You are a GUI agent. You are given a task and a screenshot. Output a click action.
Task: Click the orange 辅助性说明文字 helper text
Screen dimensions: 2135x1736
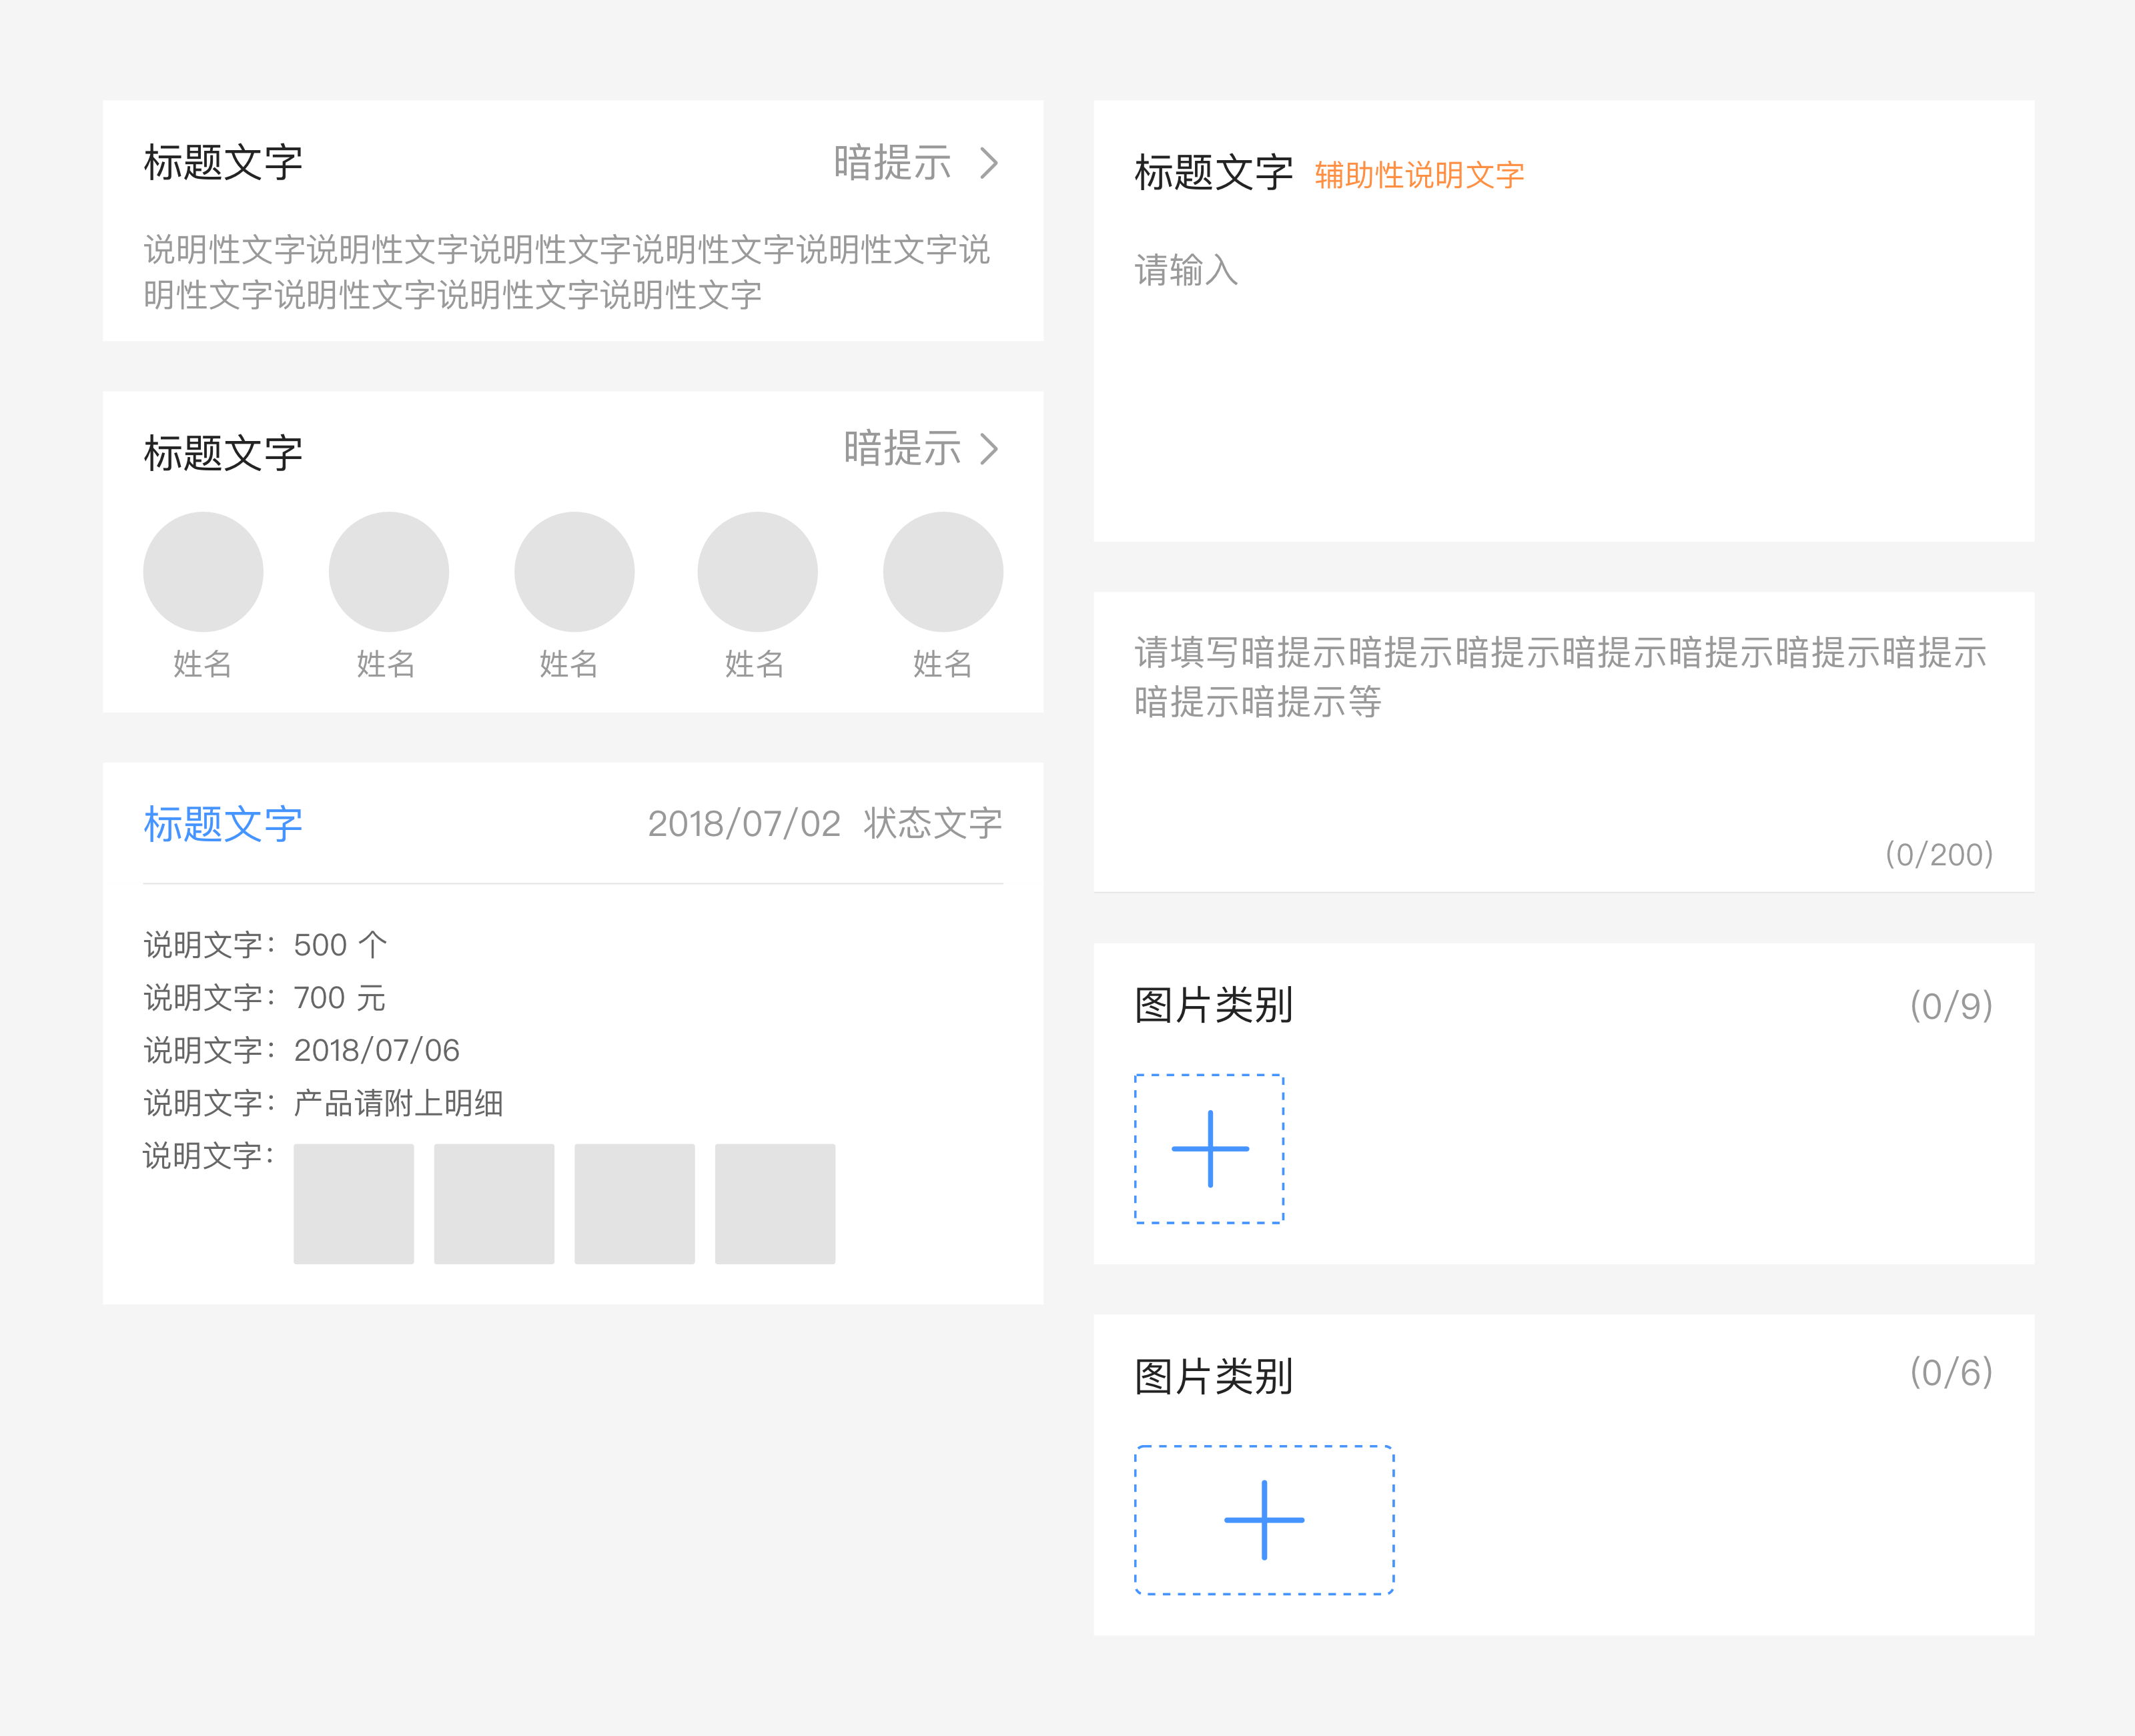coord(1419,174)
